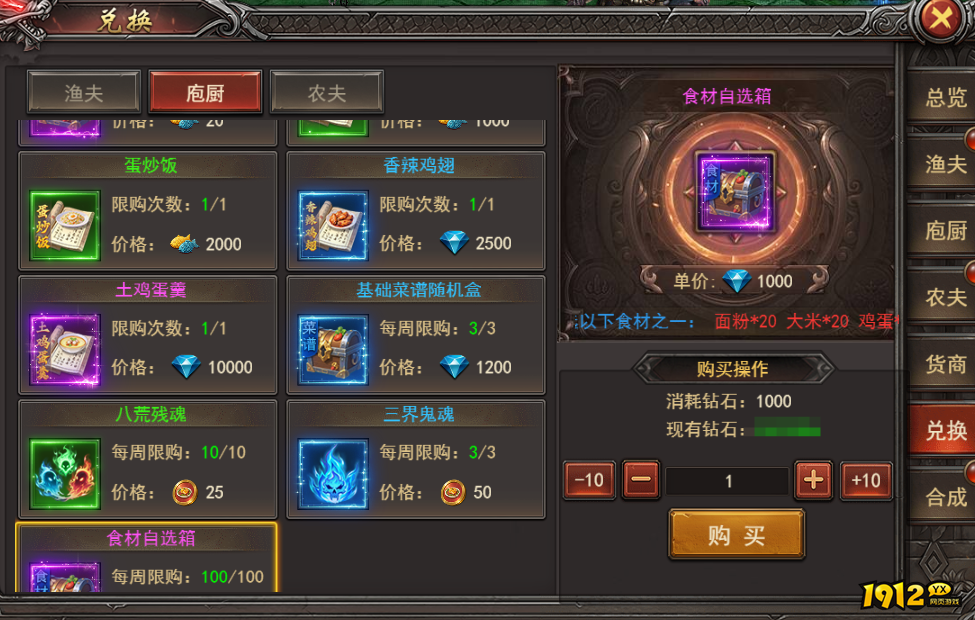Switch to the 渔夫 exchange tab

84,93
